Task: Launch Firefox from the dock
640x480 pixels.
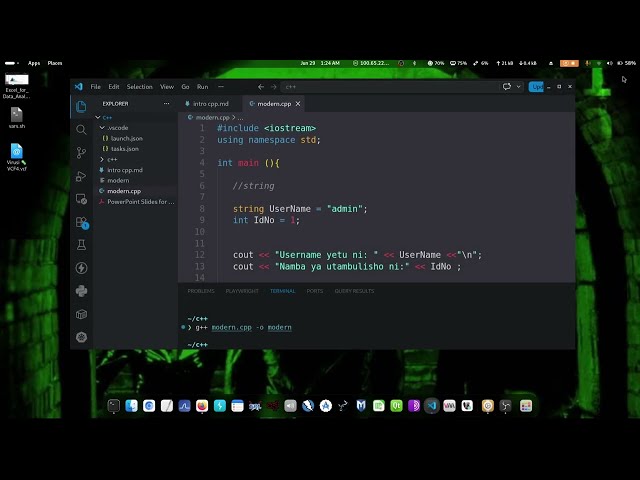Action: point(202,406)
